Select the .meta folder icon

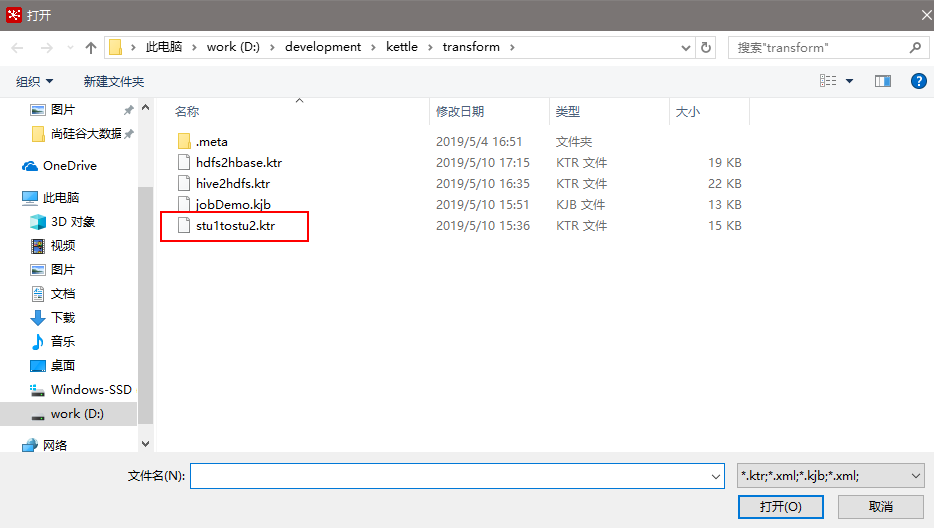(184, 142)
